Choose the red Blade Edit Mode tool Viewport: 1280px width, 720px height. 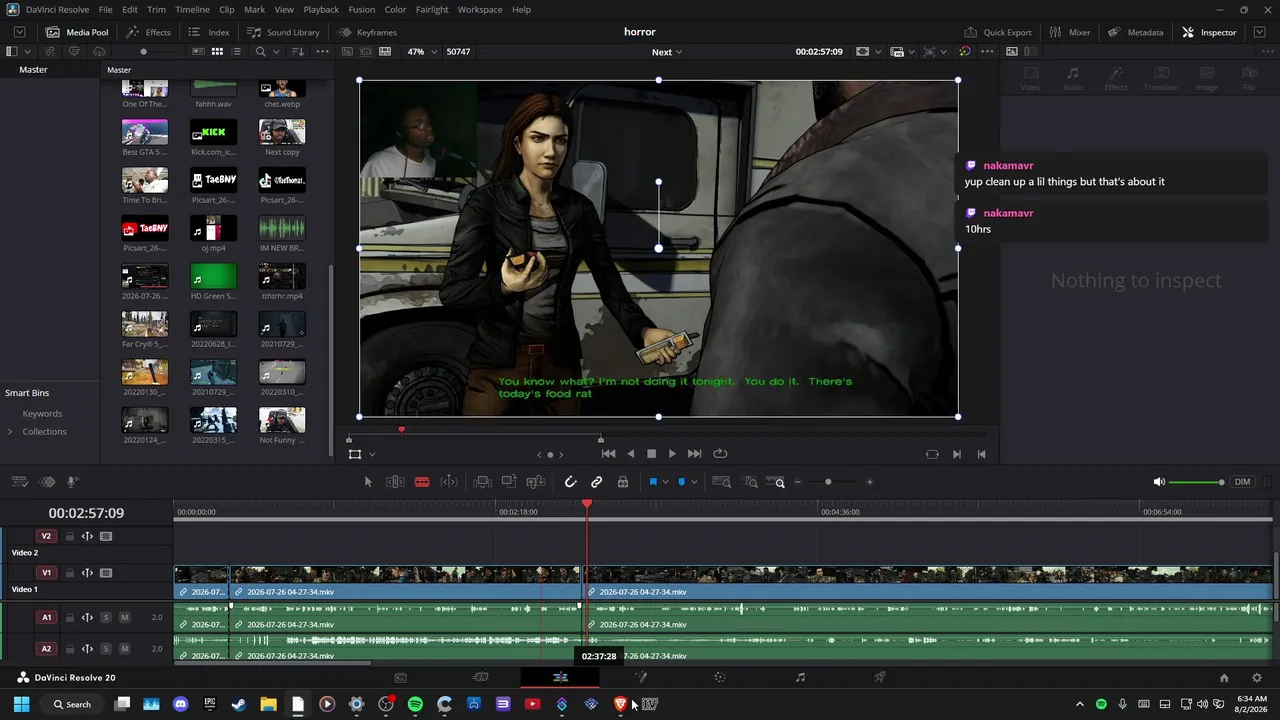coord(422,482)
